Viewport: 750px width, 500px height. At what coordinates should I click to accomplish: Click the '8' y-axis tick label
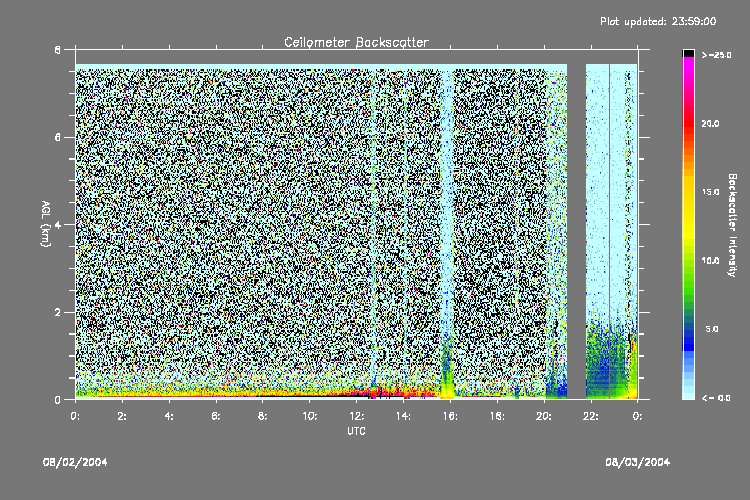(x=58, y=50)
